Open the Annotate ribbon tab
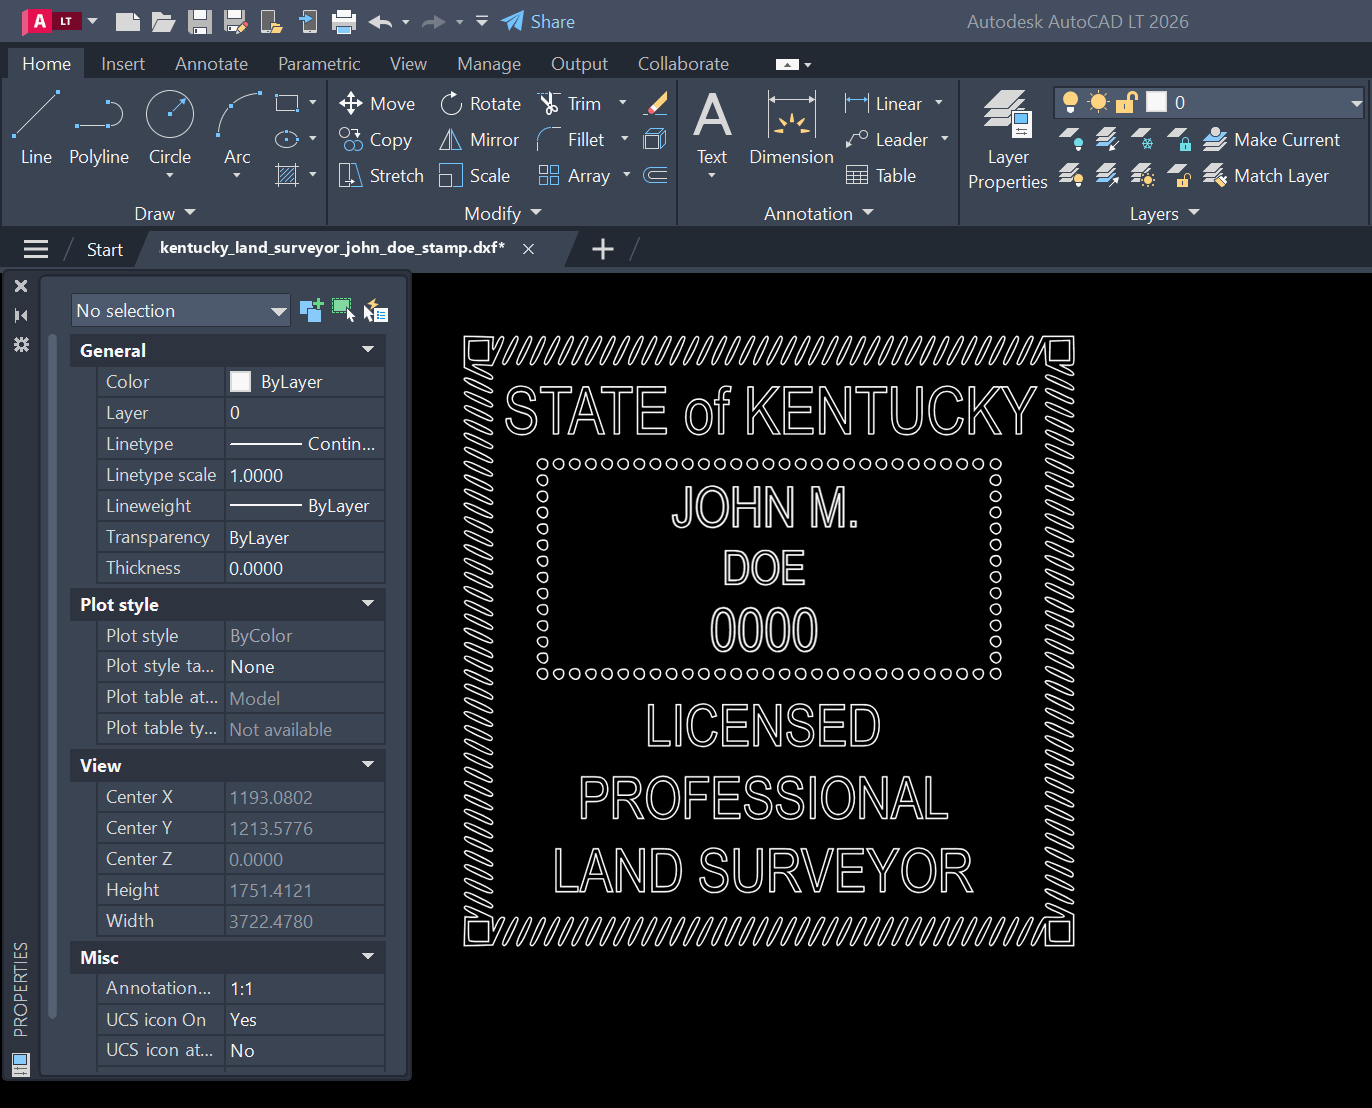This screenshot has height=1108, width=1372. [211, 63]
